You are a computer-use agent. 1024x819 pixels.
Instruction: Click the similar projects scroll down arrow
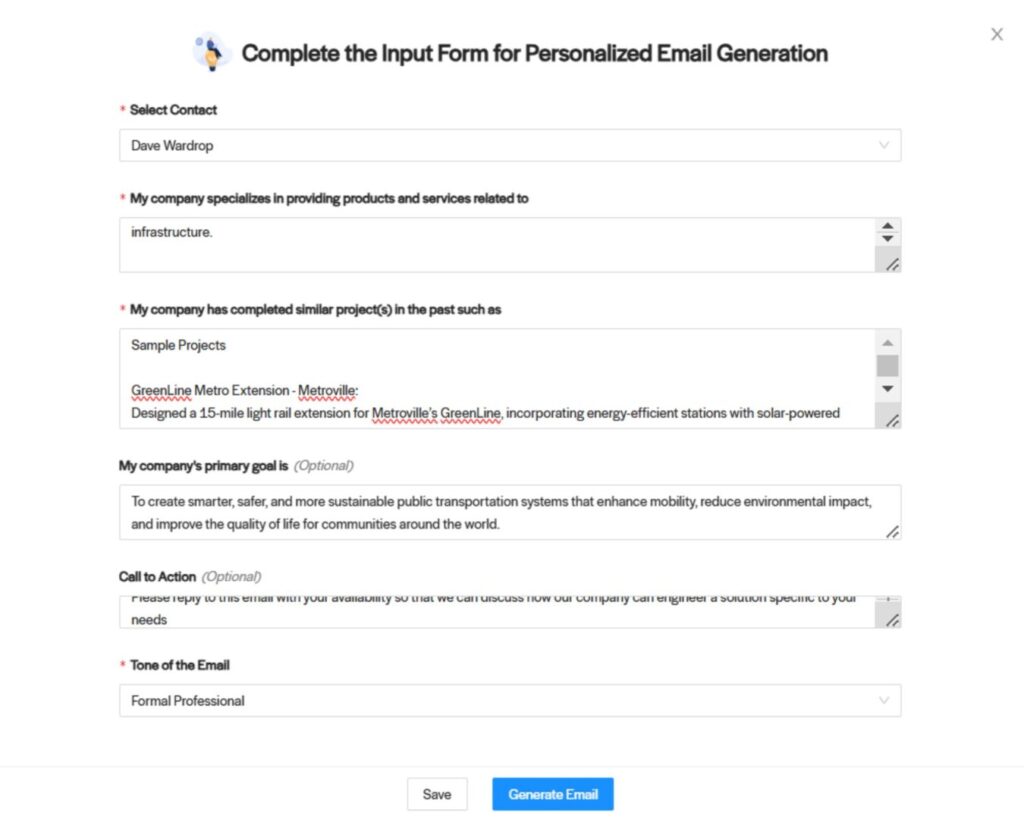tap(888, 389)
